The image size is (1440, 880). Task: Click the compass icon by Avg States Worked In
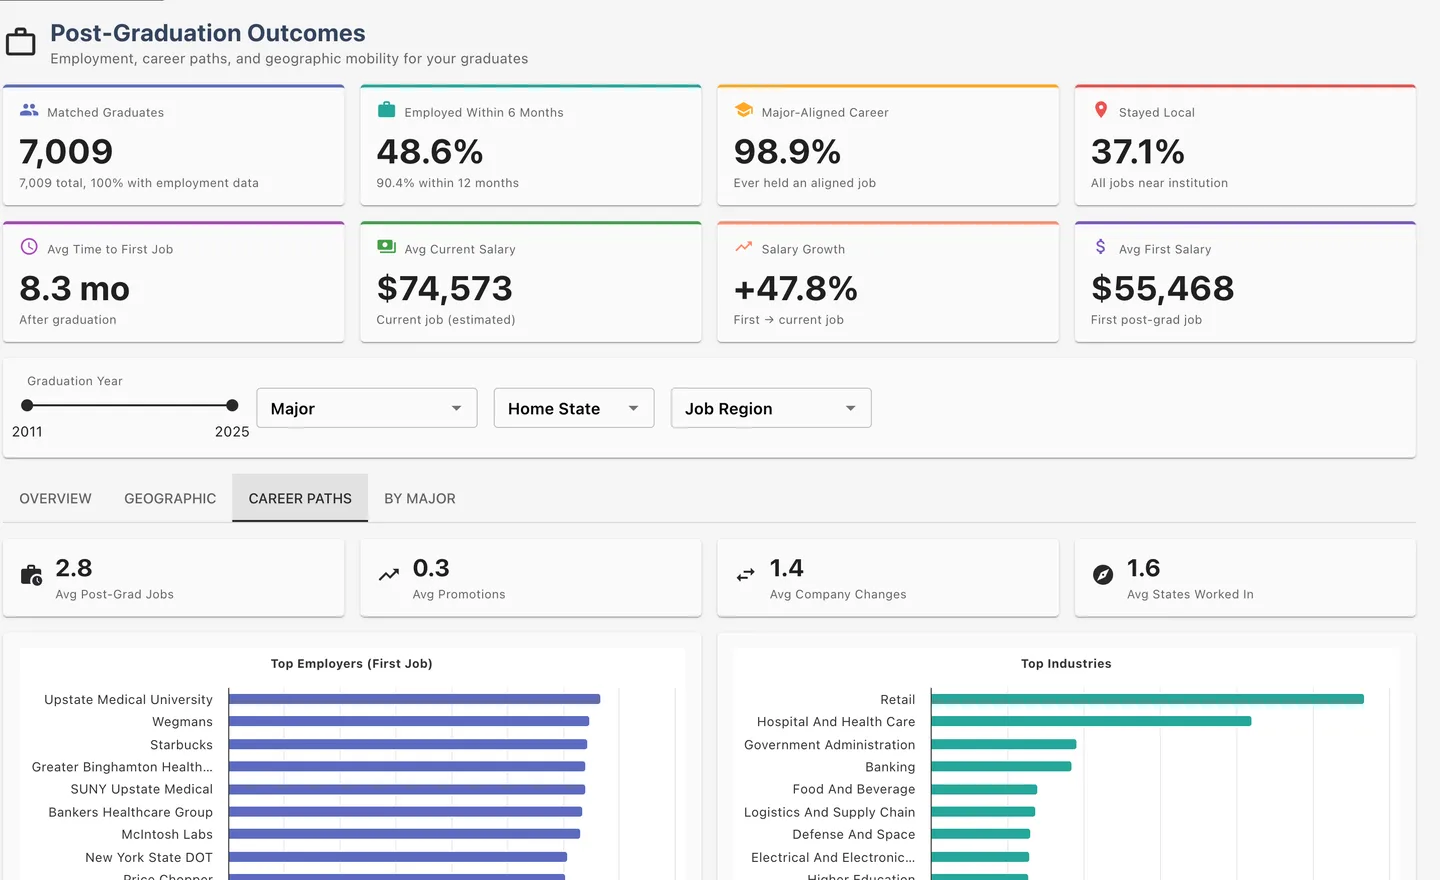click(x=1103, y=575)
